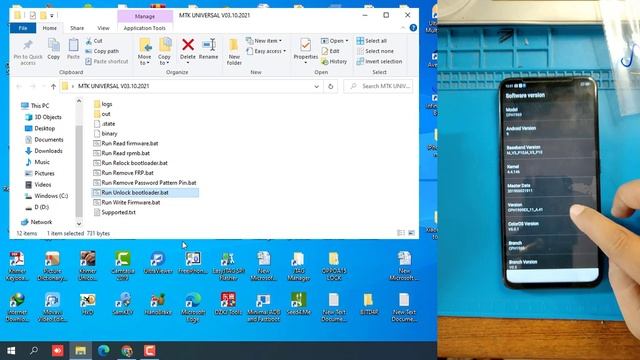Switch to large icons view in status bar

411,233
